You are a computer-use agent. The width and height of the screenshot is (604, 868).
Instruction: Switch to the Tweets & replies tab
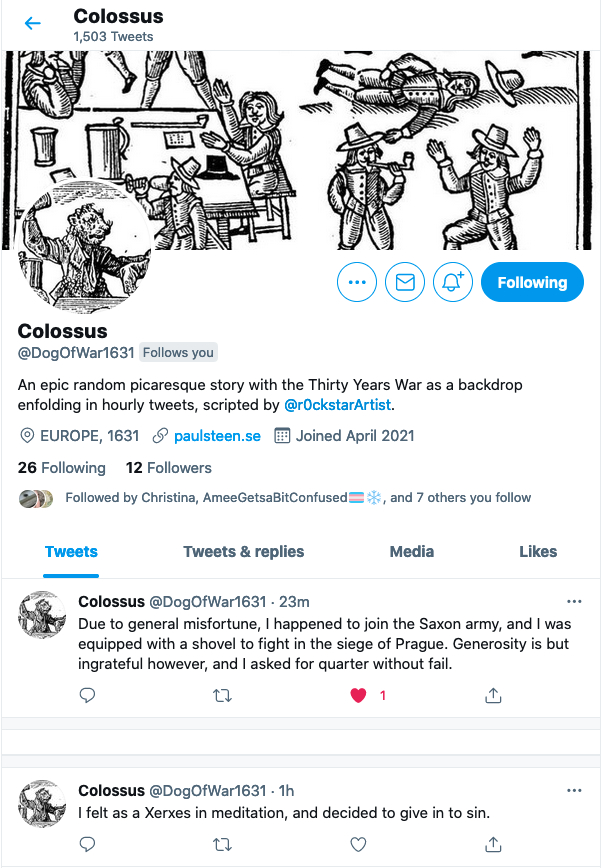(x=244, y=551)
